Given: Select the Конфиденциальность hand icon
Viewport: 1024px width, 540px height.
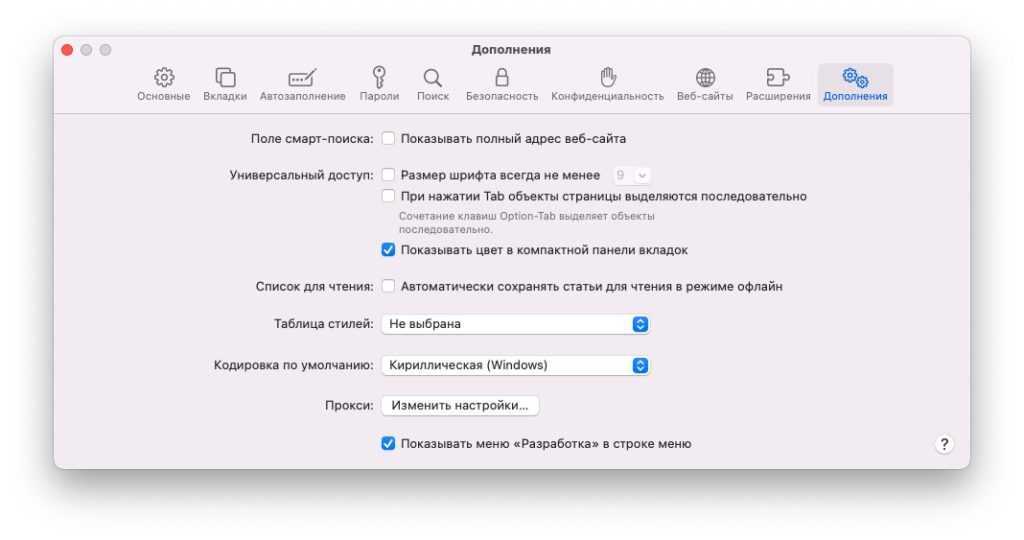Looking at the screenshot, I should [x=607, y=78].
